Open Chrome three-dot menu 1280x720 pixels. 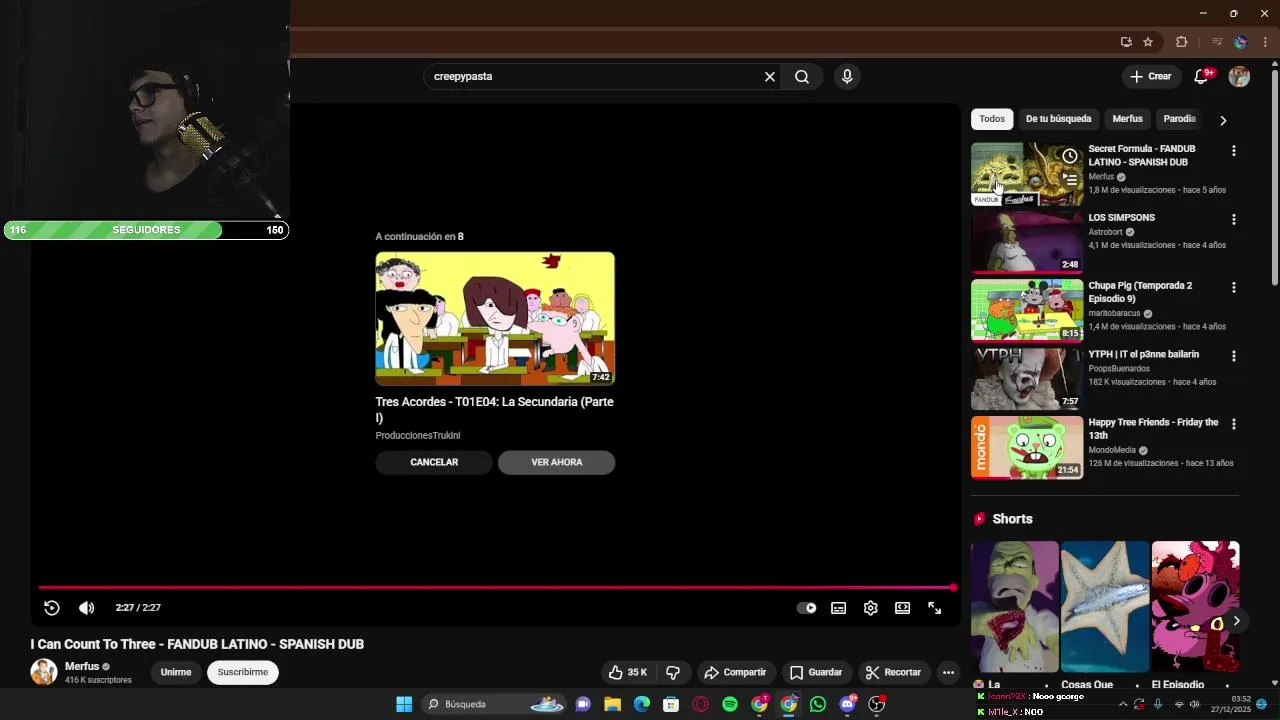(x=1265, y=42)
